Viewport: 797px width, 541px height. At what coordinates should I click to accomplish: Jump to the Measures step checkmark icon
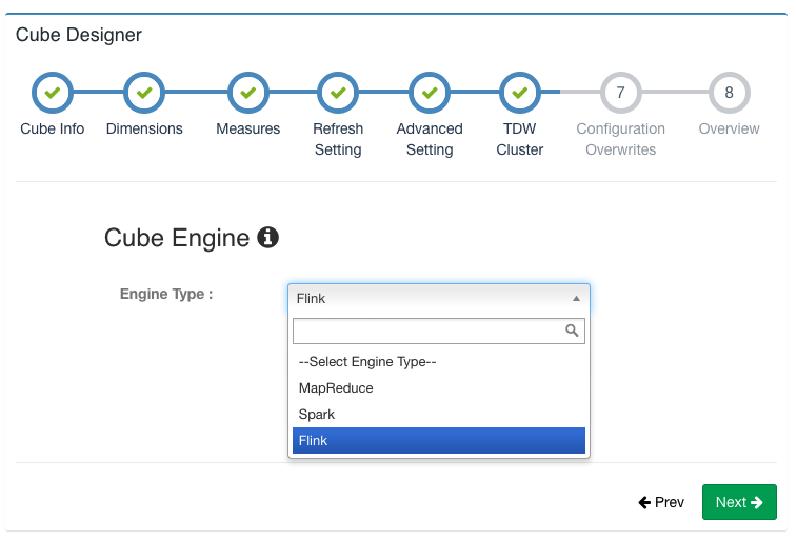click(248, 93)
